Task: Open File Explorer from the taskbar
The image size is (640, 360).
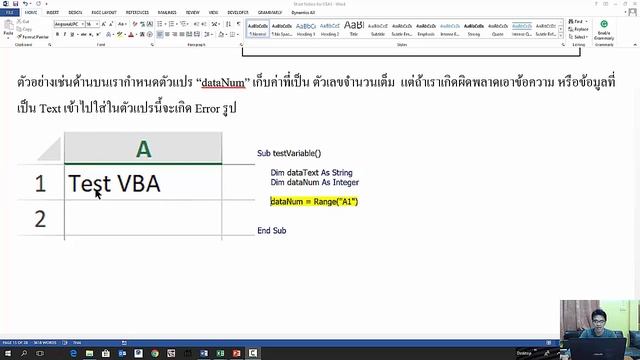Action: (89, 353)
